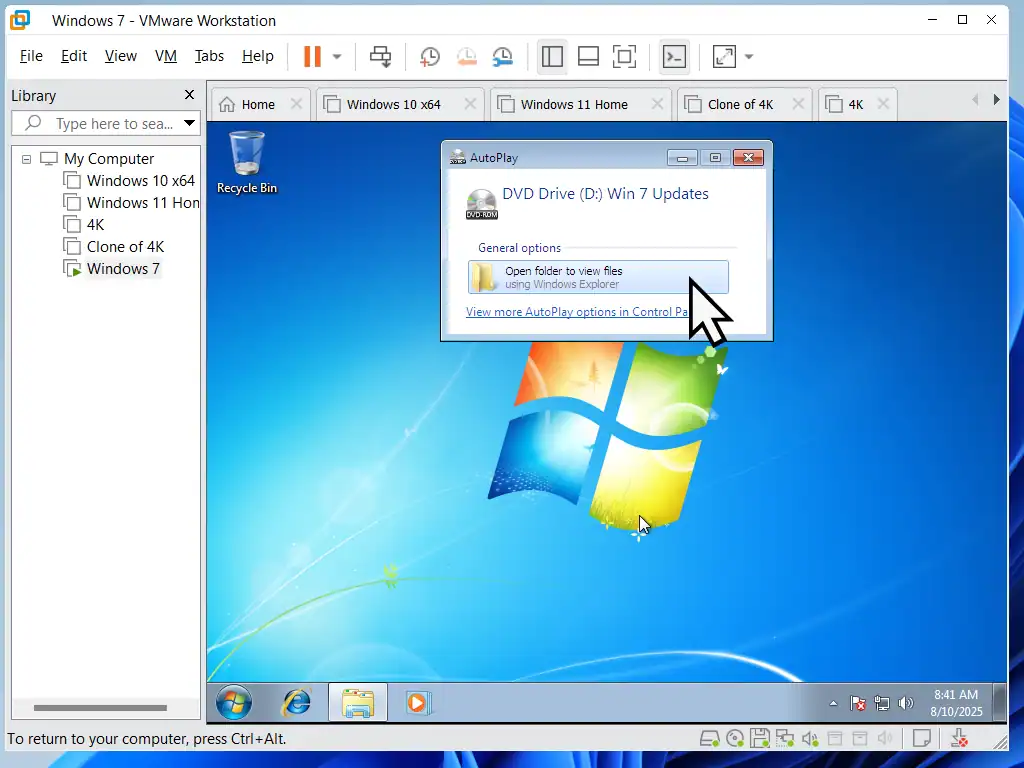Collapse the My Computer tree node

pyautogui.click(x=26, y=159)
